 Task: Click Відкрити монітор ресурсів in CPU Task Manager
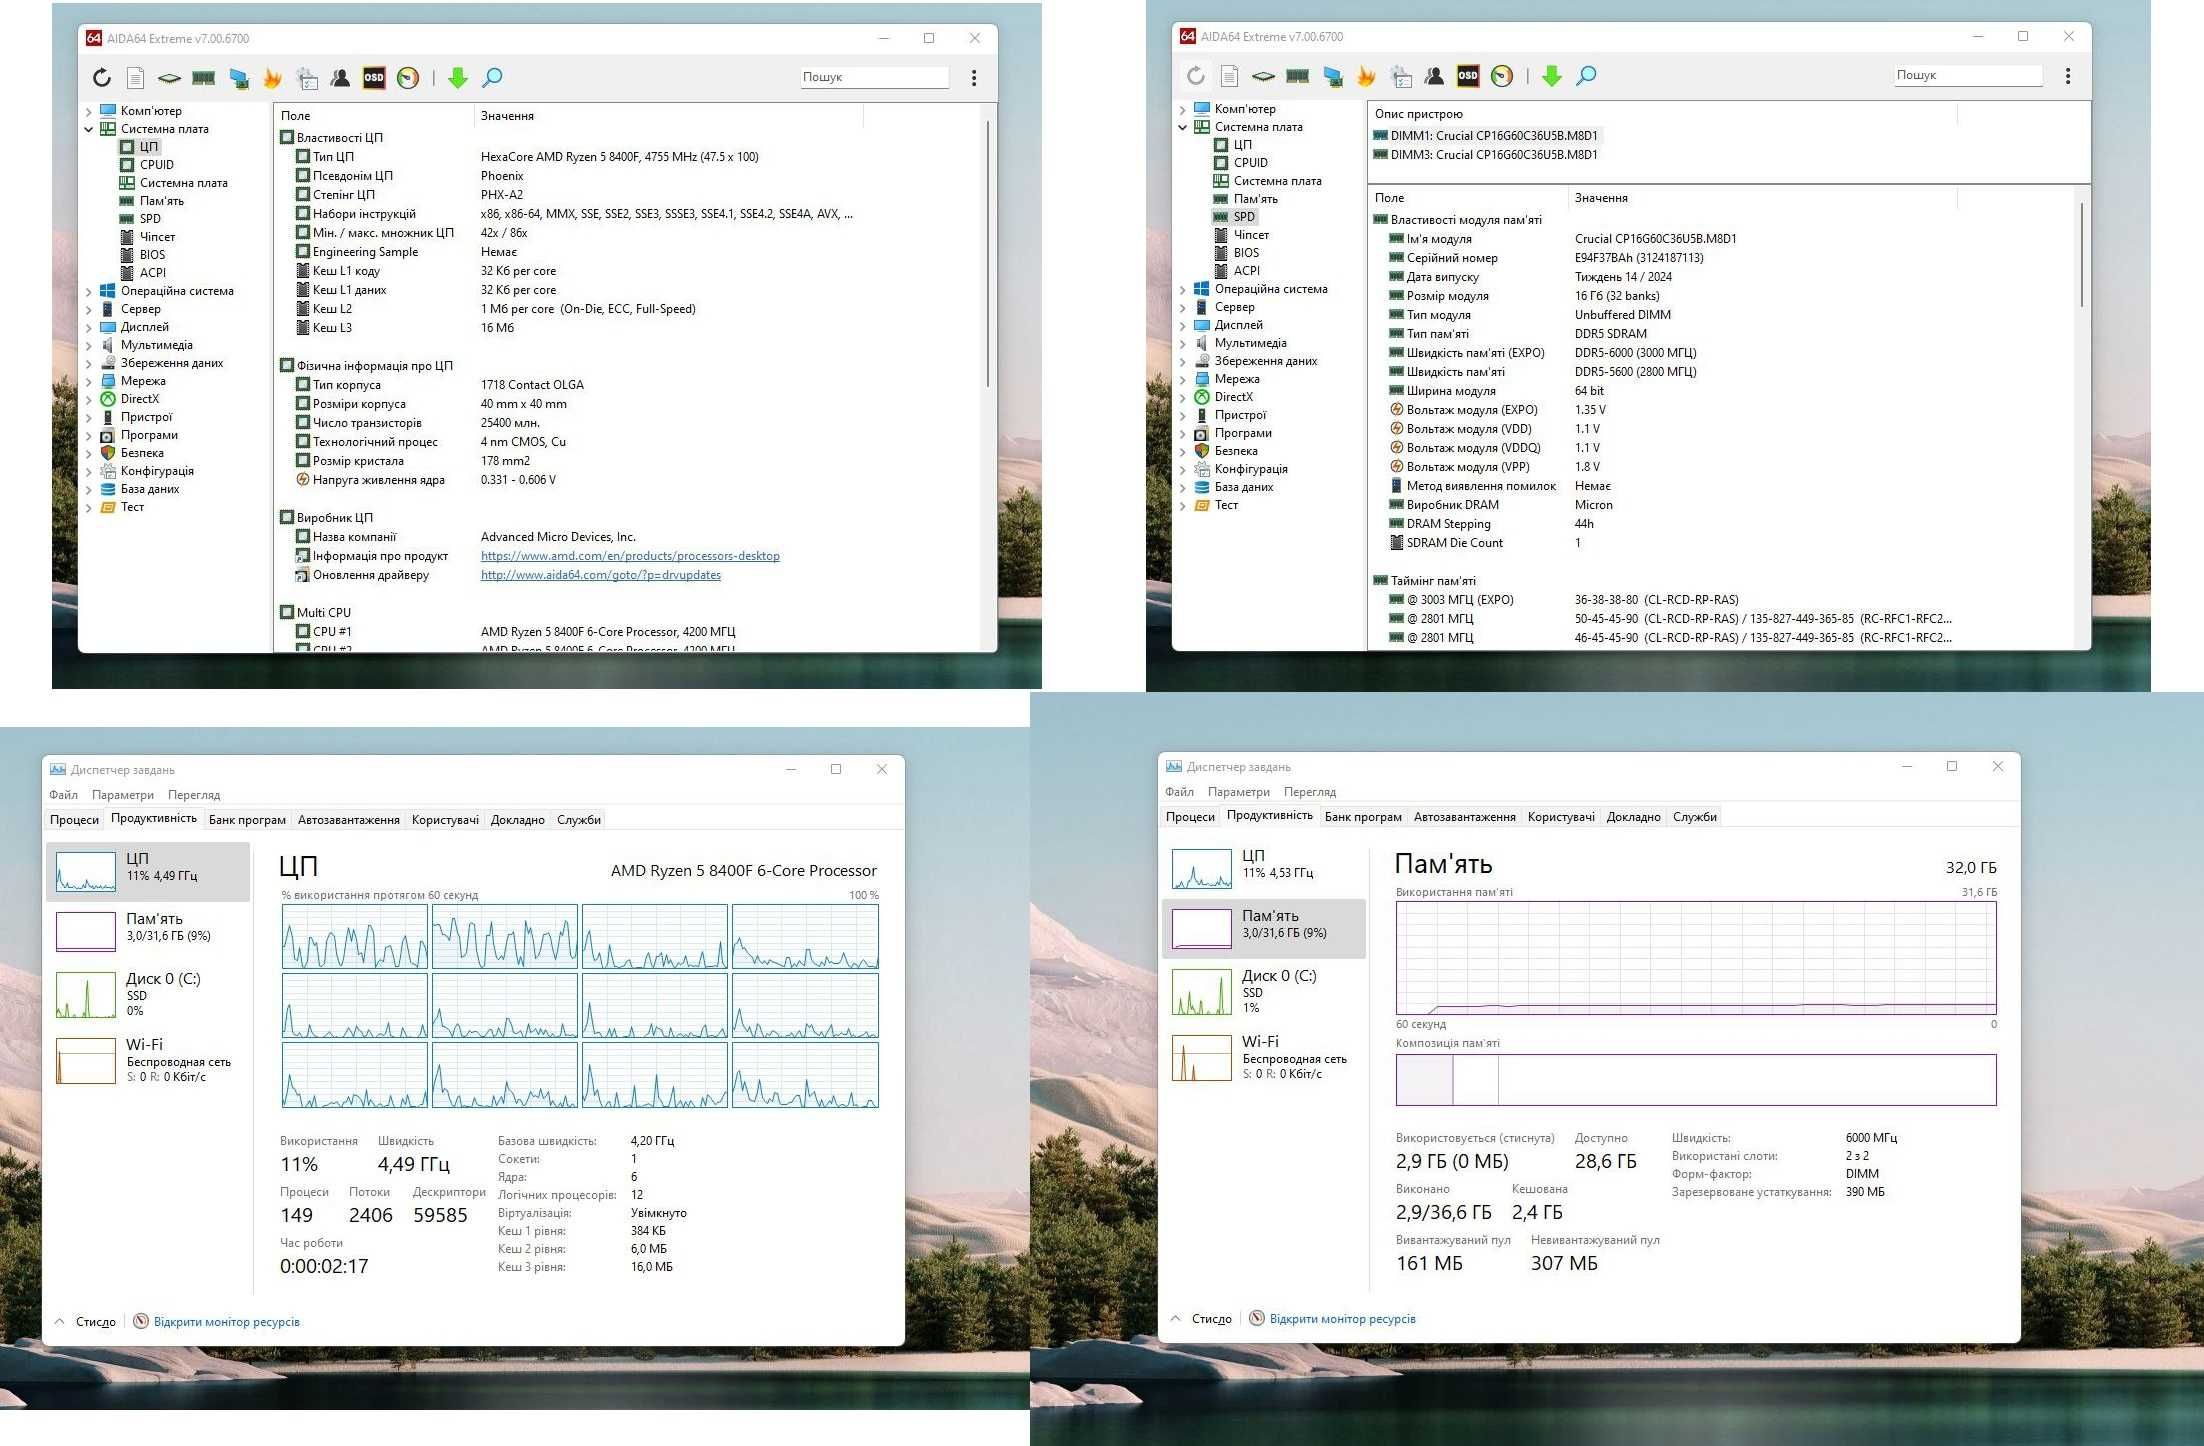tap(227, 1322)
